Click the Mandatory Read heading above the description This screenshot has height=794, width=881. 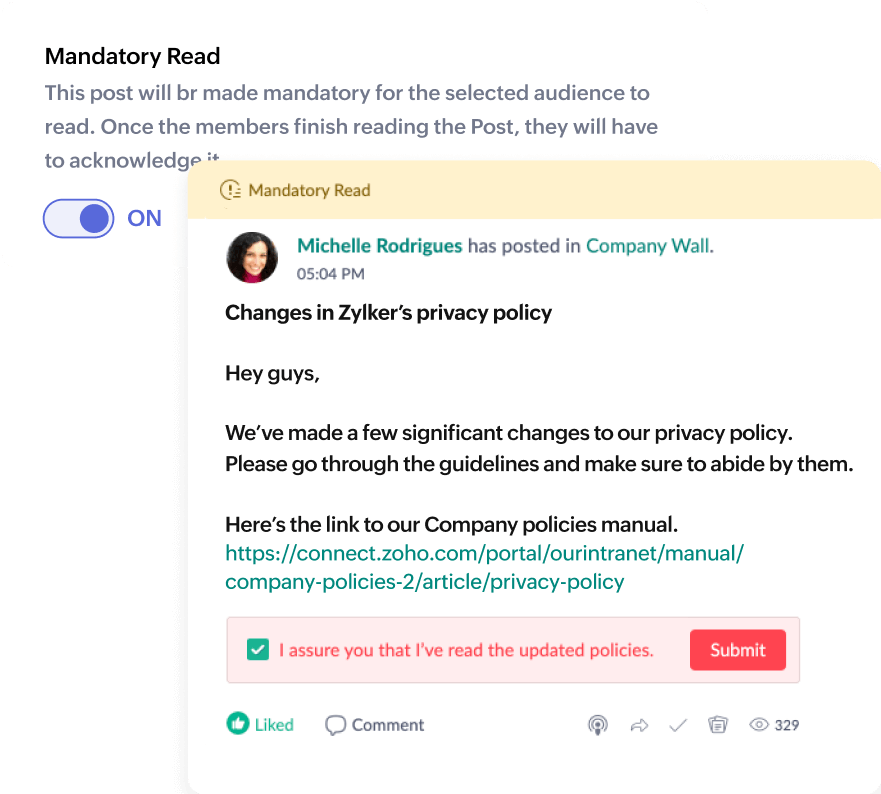(132, 56)
